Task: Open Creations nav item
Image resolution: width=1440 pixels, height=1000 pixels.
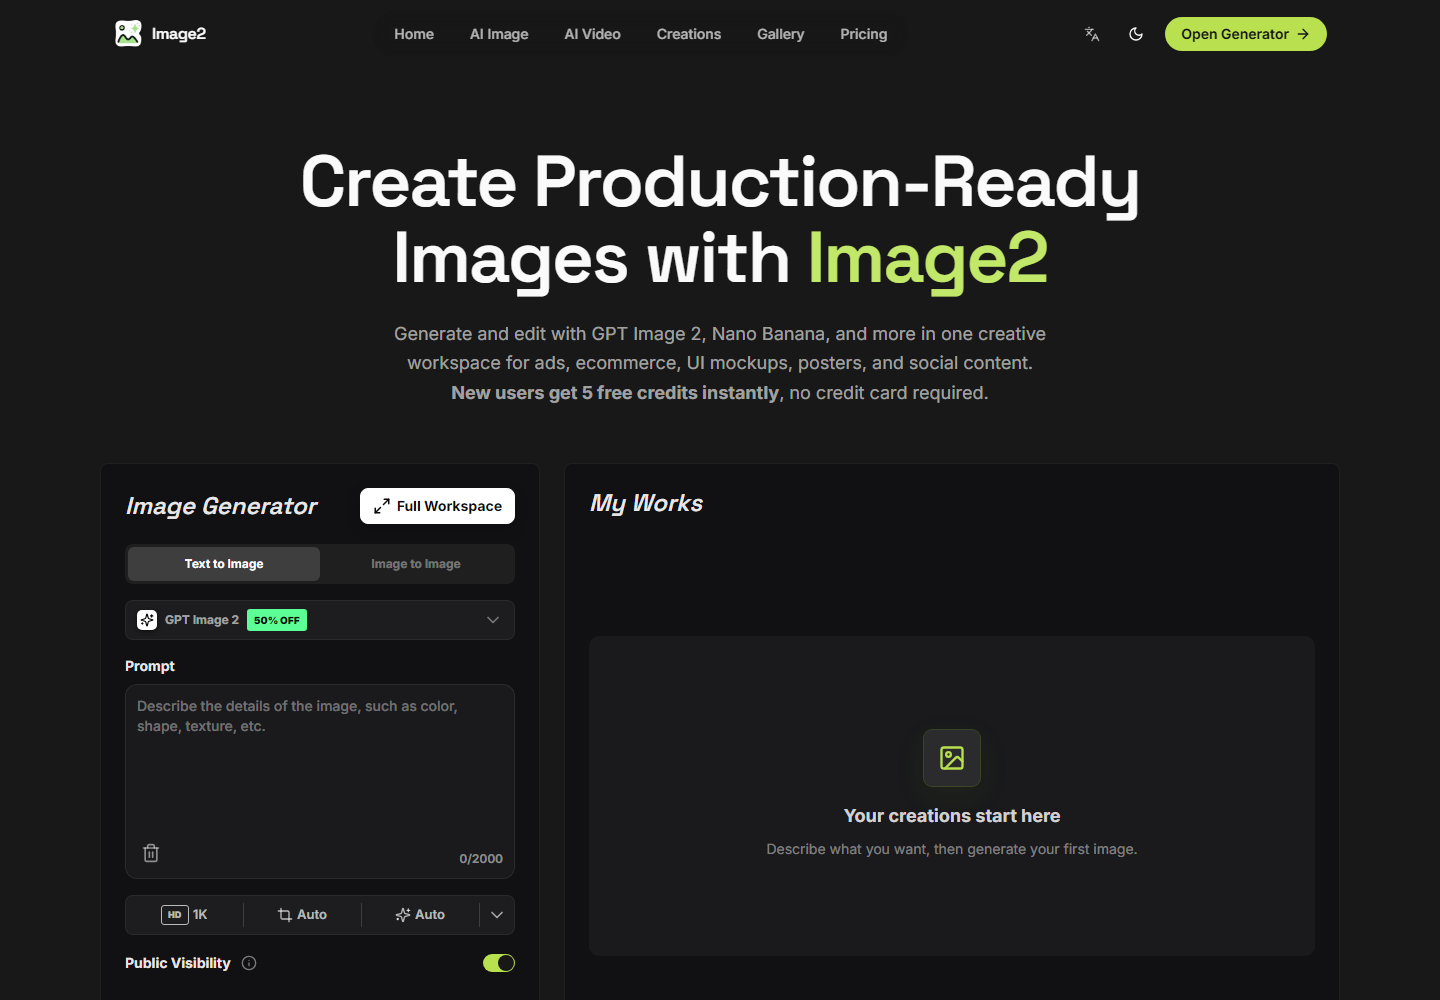Action: tap(689, 34)
